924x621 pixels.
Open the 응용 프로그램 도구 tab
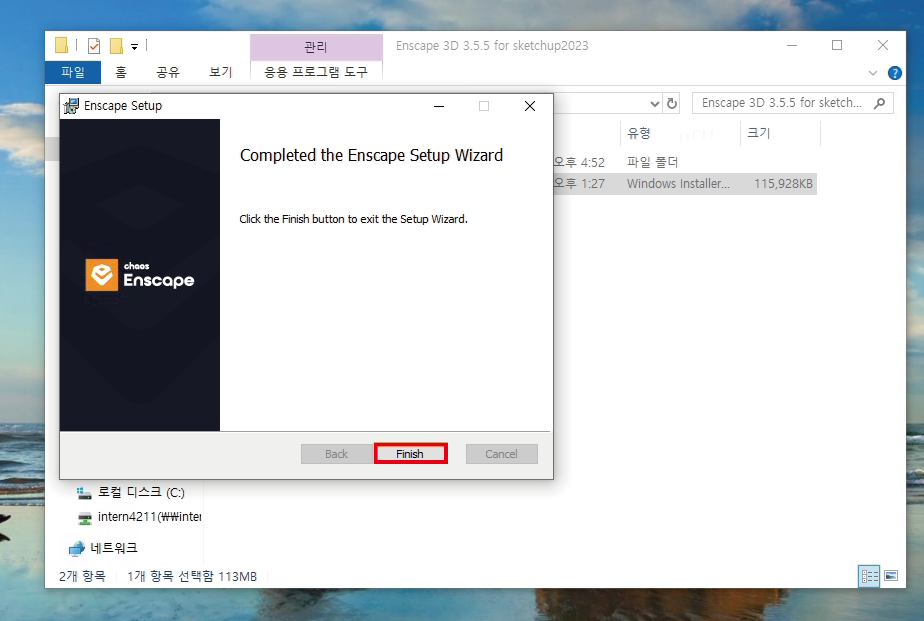[x=316, y=72]
